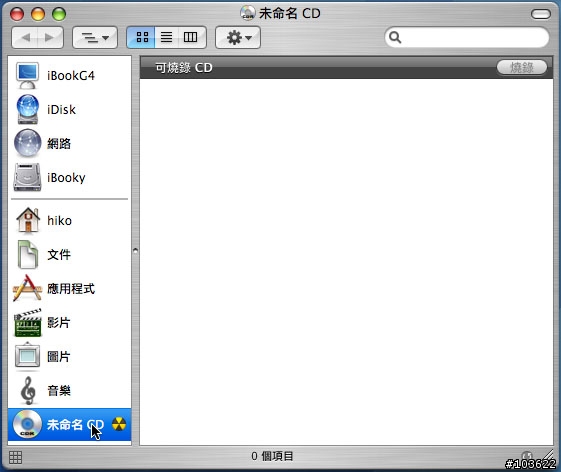Viewport: 561px width, 472px height.
Task: Click the sidebar divider grip handle
Action: (x=135, y=250)
